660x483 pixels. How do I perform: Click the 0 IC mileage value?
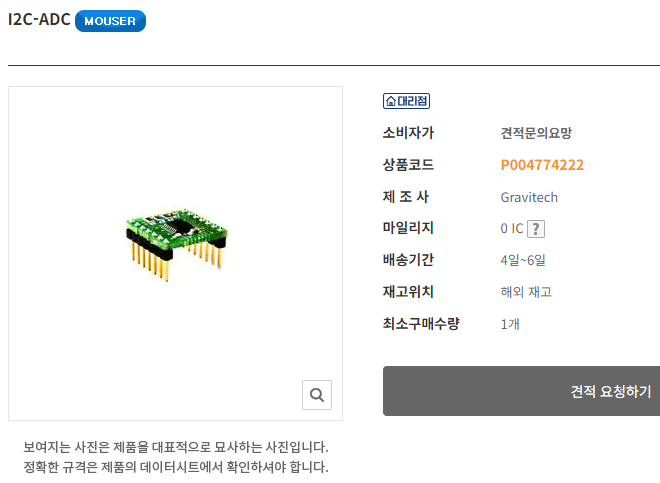pyautogui.click(x=512, y=229)
